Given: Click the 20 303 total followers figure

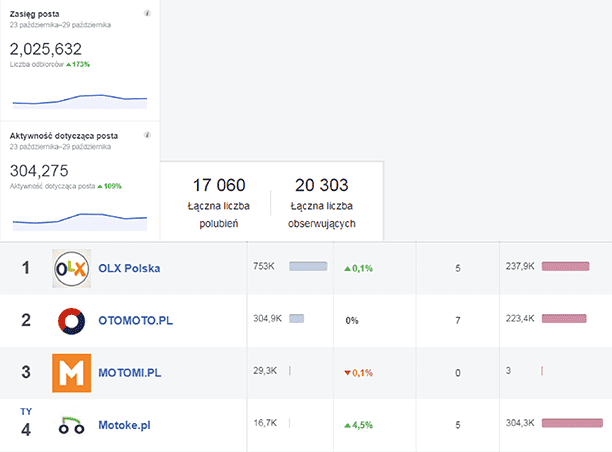Looking at the screenshot, I should coord(322,185).
